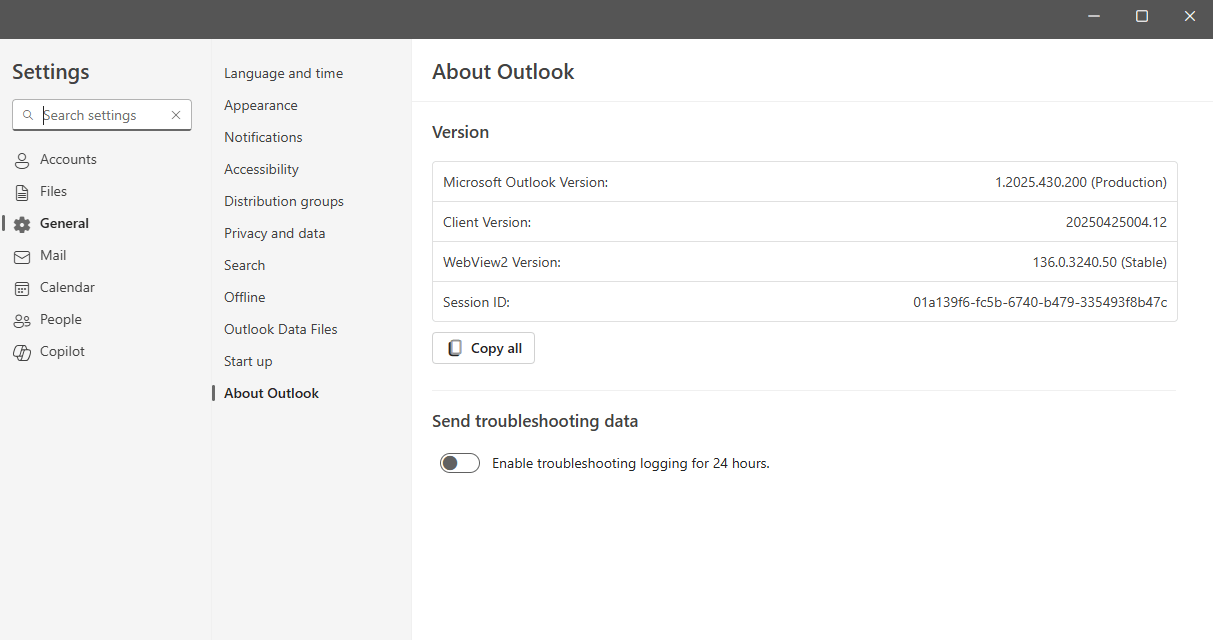
Task: Open Privacy and data settings
Action: click(x=275, y=233)
